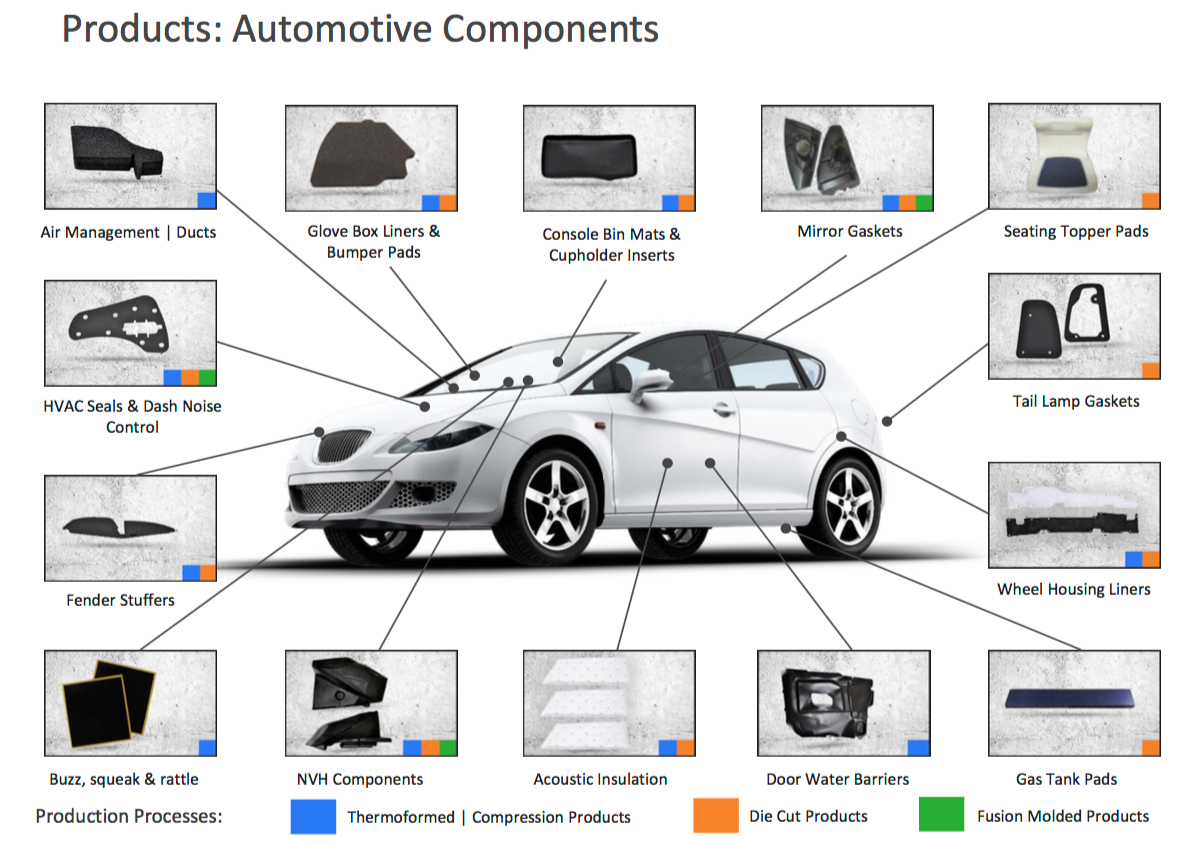Click "HVAC Seals & Dash Noise Control" caption
Image resolution: width=1187 pixels, height=842 pixels.
[x=132, y=416]
